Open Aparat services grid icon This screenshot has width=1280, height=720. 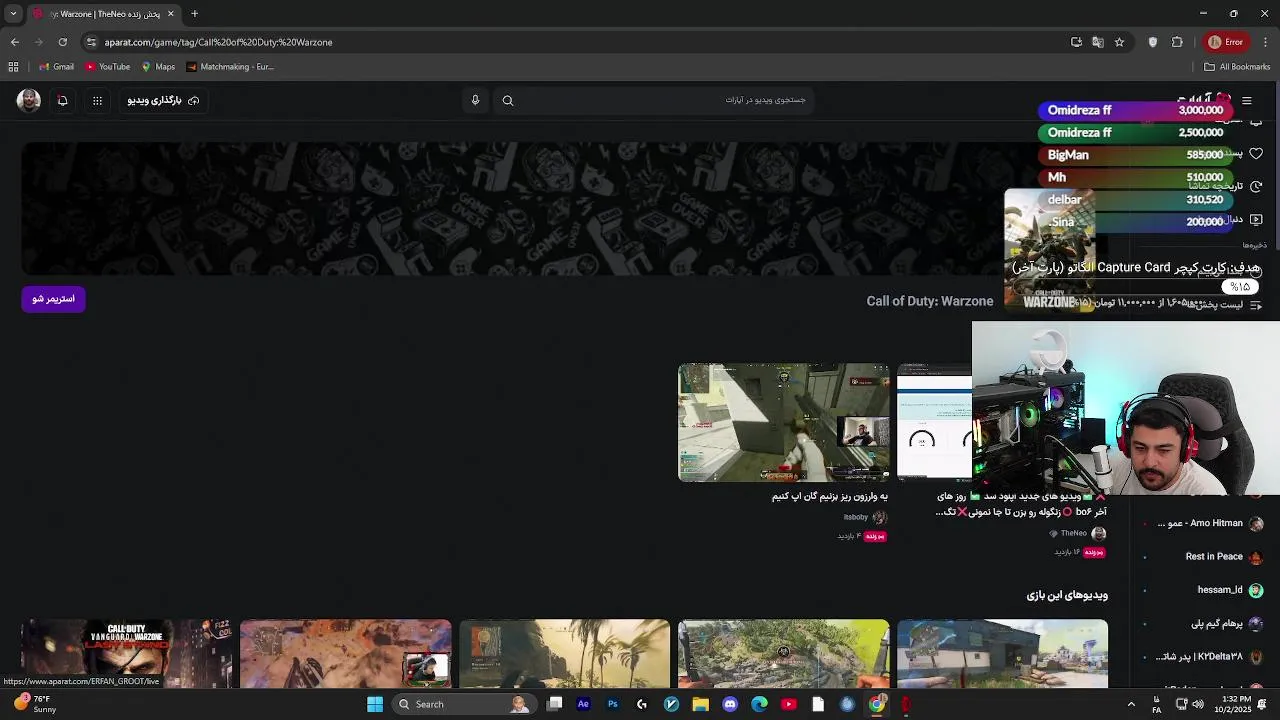[x=97, y=100]
